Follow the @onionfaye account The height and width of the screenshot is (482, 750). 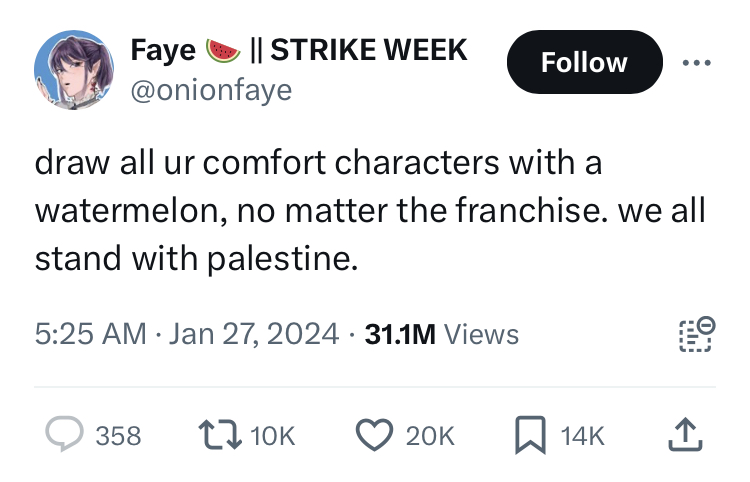(x=584, y=62)
